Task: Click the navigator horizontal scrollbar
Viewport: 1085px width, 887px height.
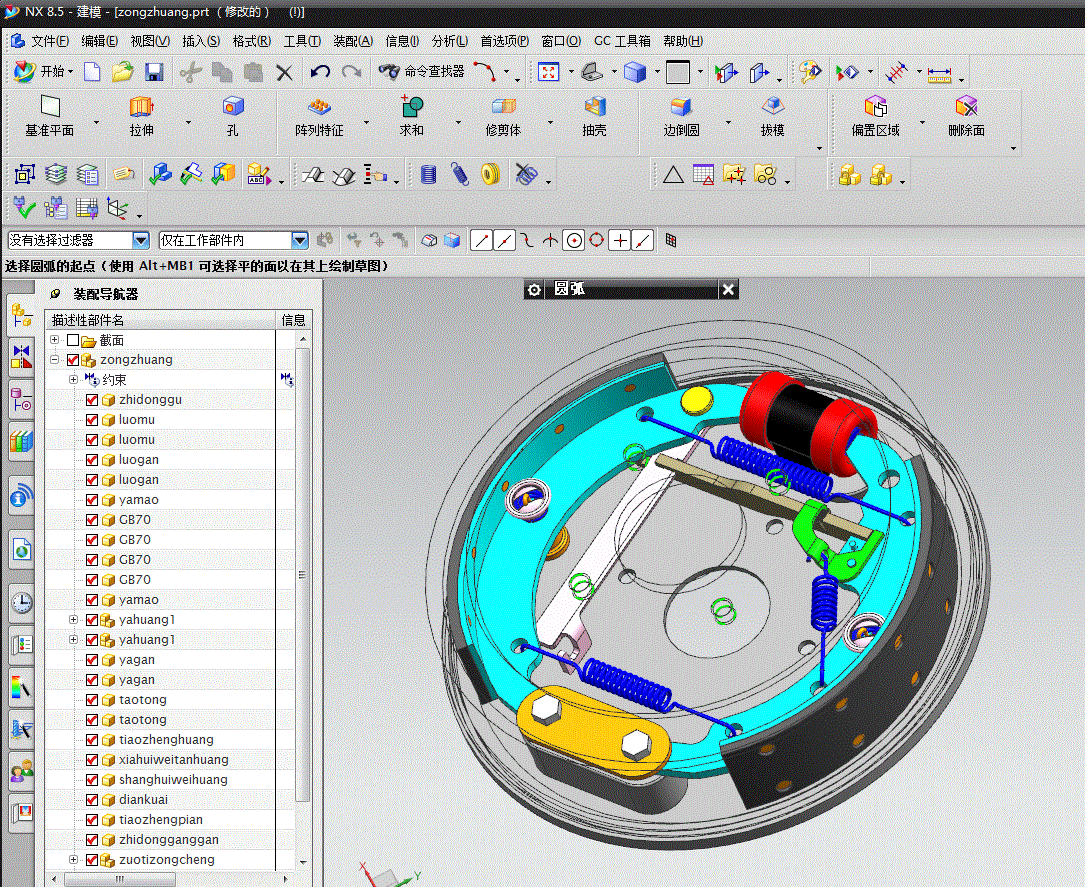Action: [120, 879]
